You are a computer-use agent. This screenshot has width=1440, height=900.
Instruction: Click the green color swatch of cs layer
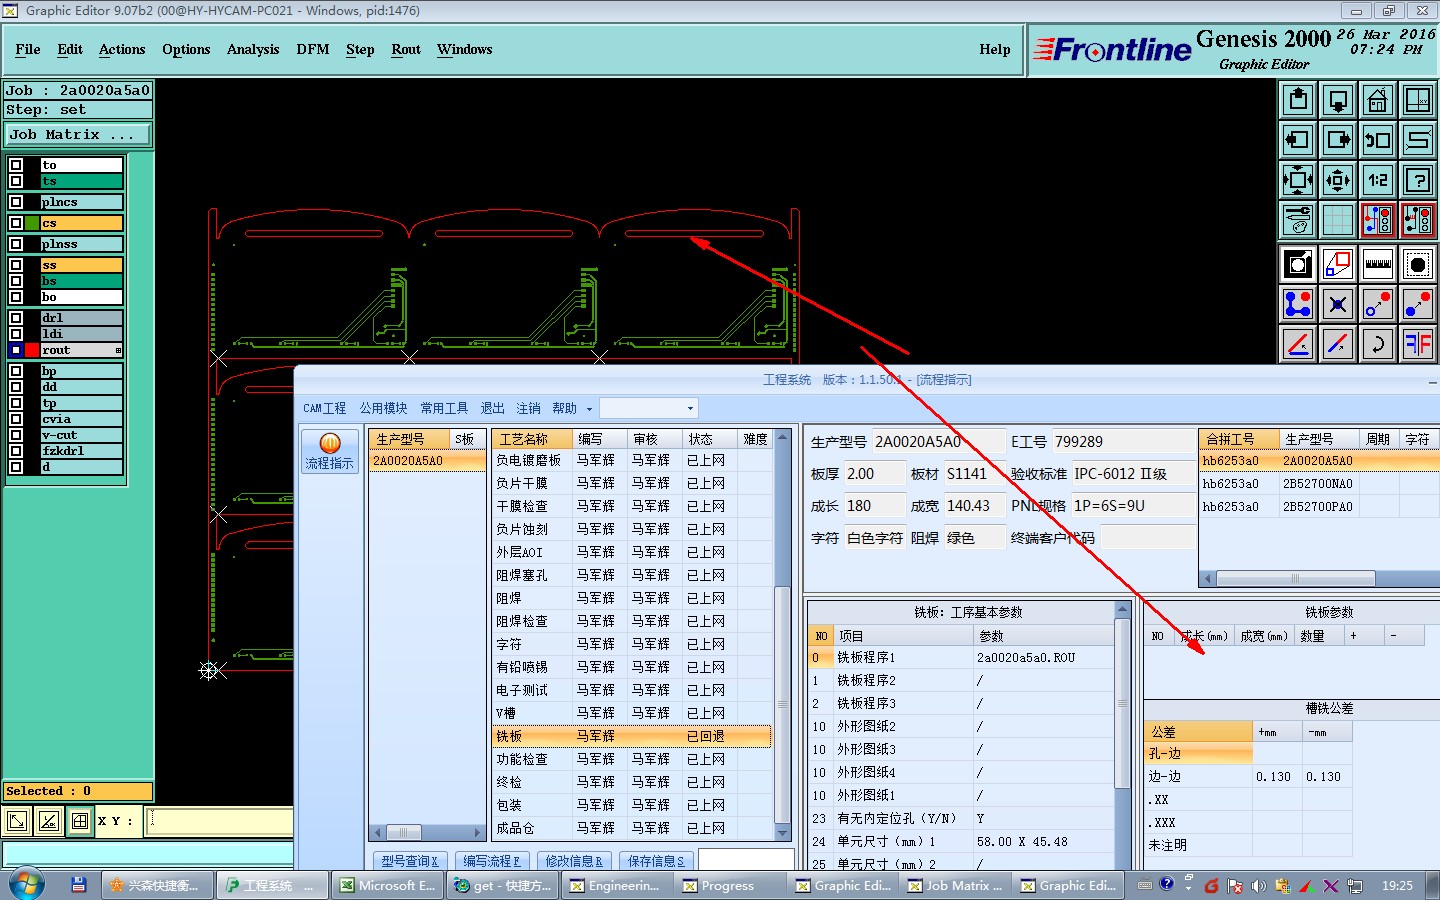point(33,223)
